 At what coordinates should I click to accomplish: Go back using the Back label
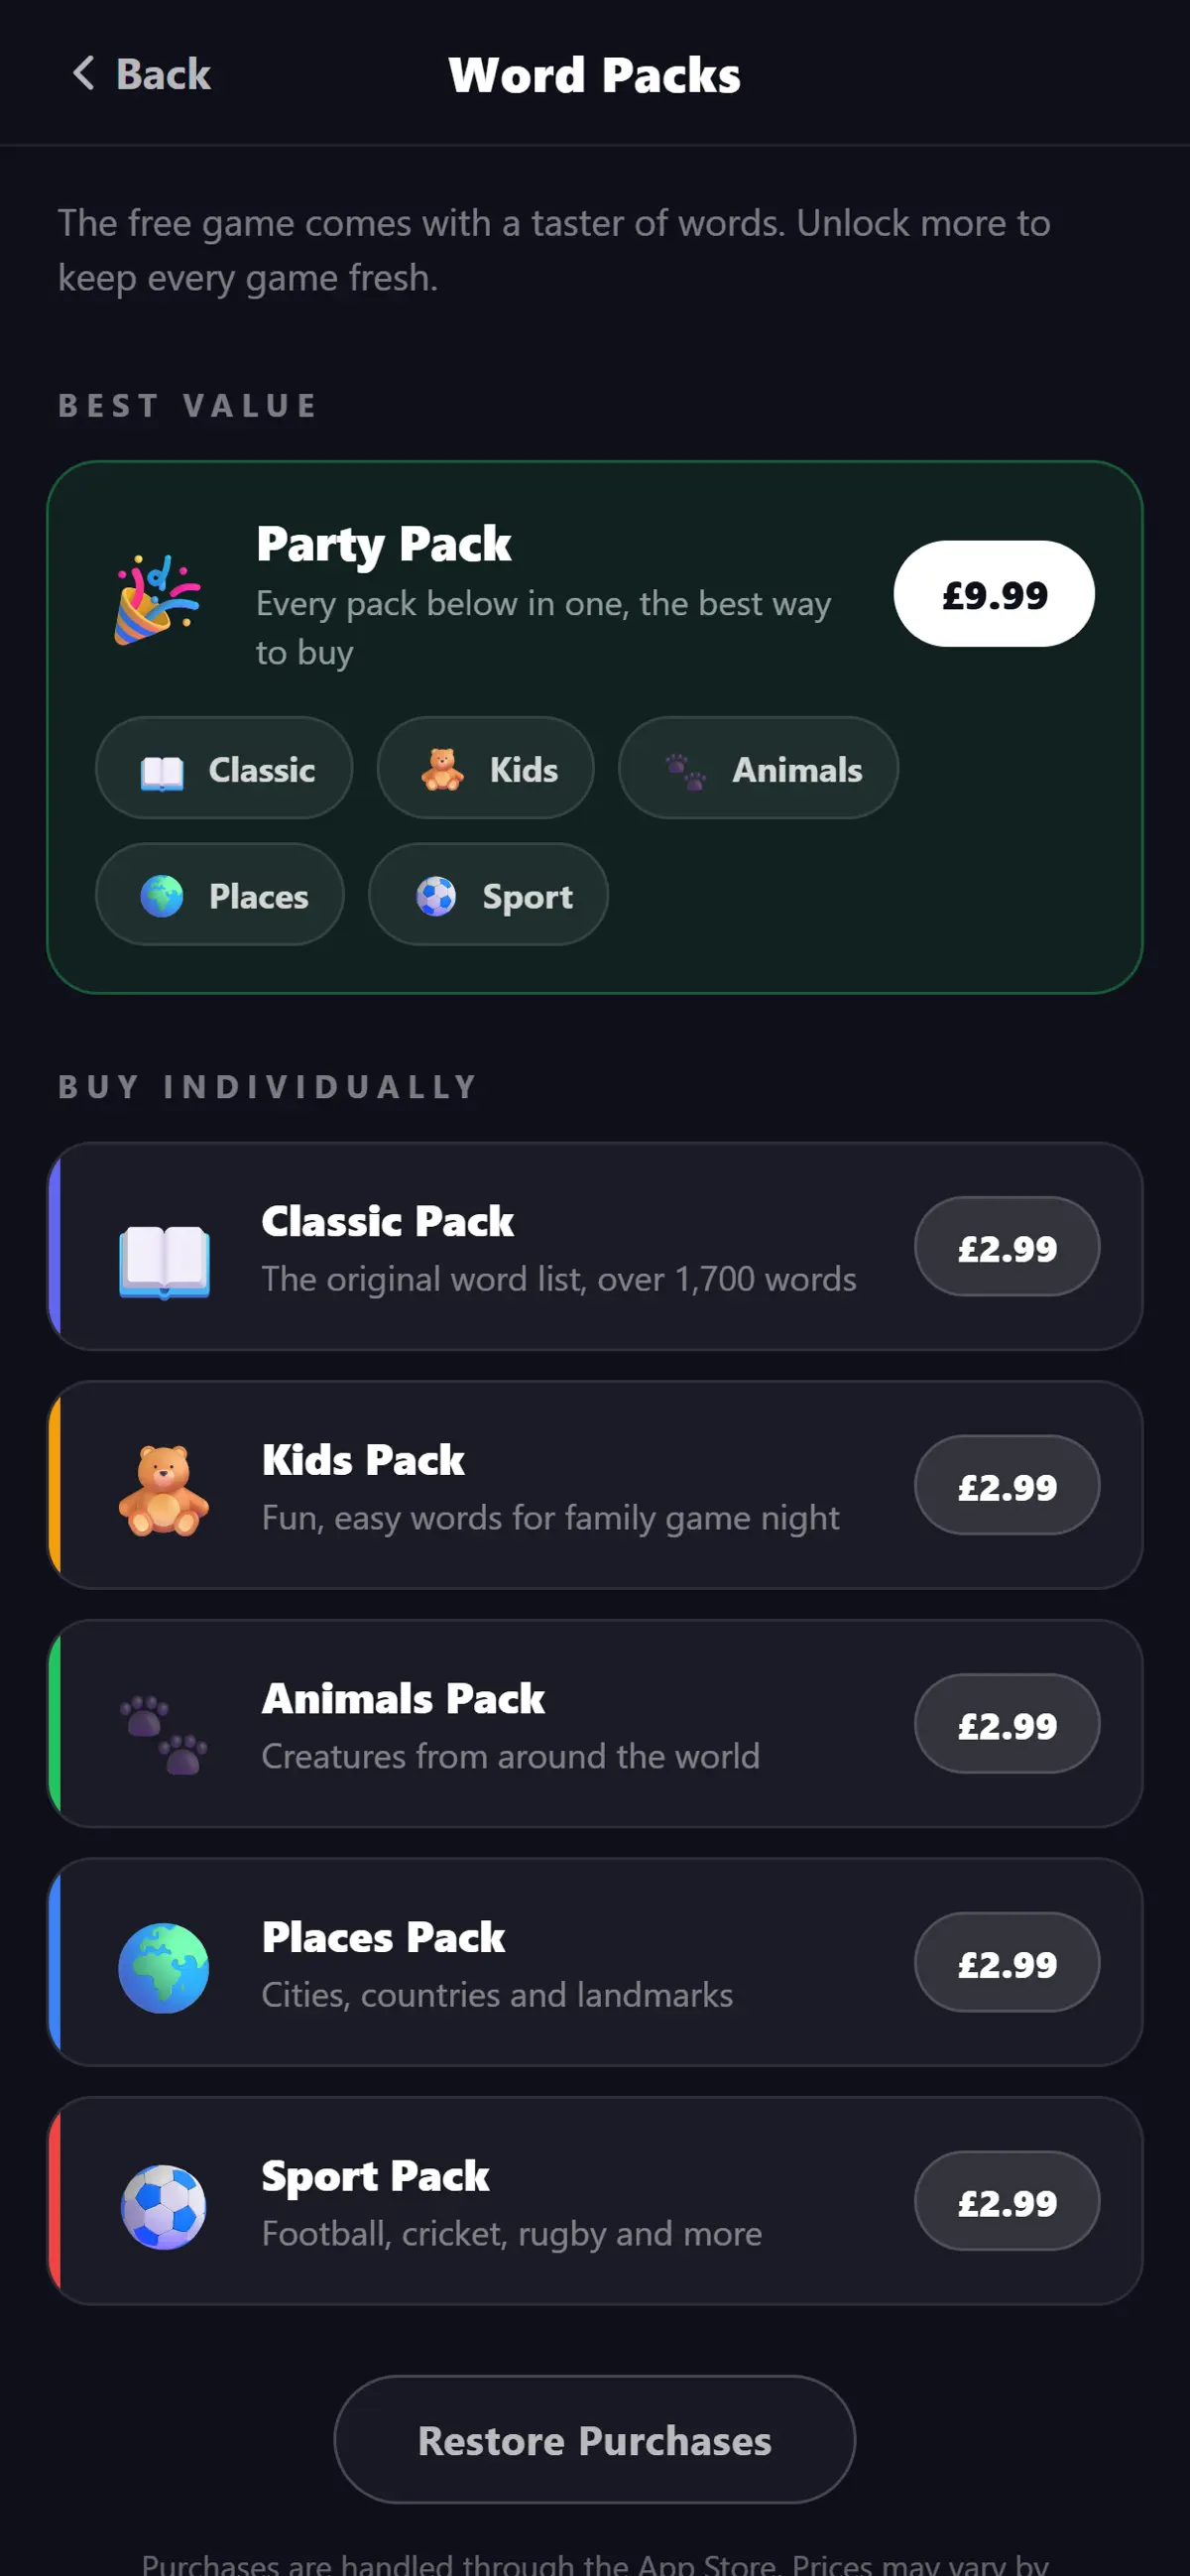pos(163,74)
